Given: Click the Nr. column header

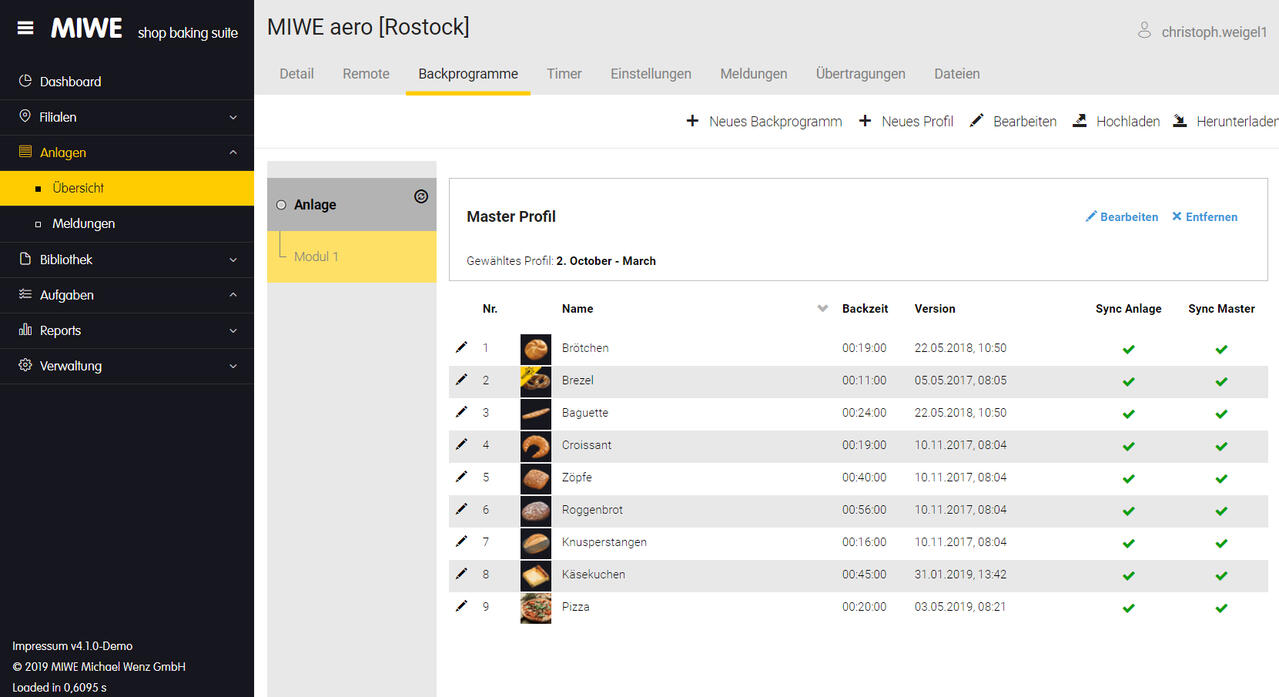Looking at the screenshot, I should point(490,309).
